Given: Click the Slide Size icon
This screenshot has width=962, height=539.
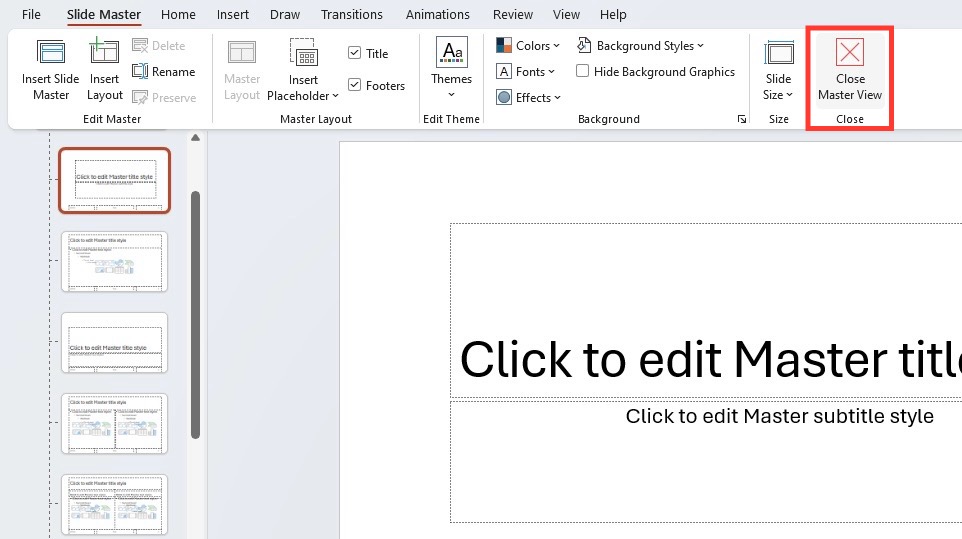Looking at the screenshot, I should point(779,52).
